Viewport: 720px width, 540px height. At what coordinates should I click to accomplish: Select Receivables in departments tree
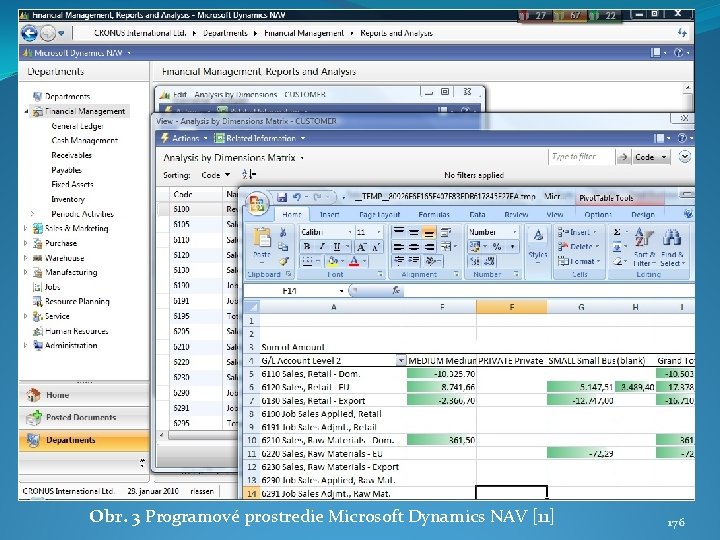click(x=72, y=155)
